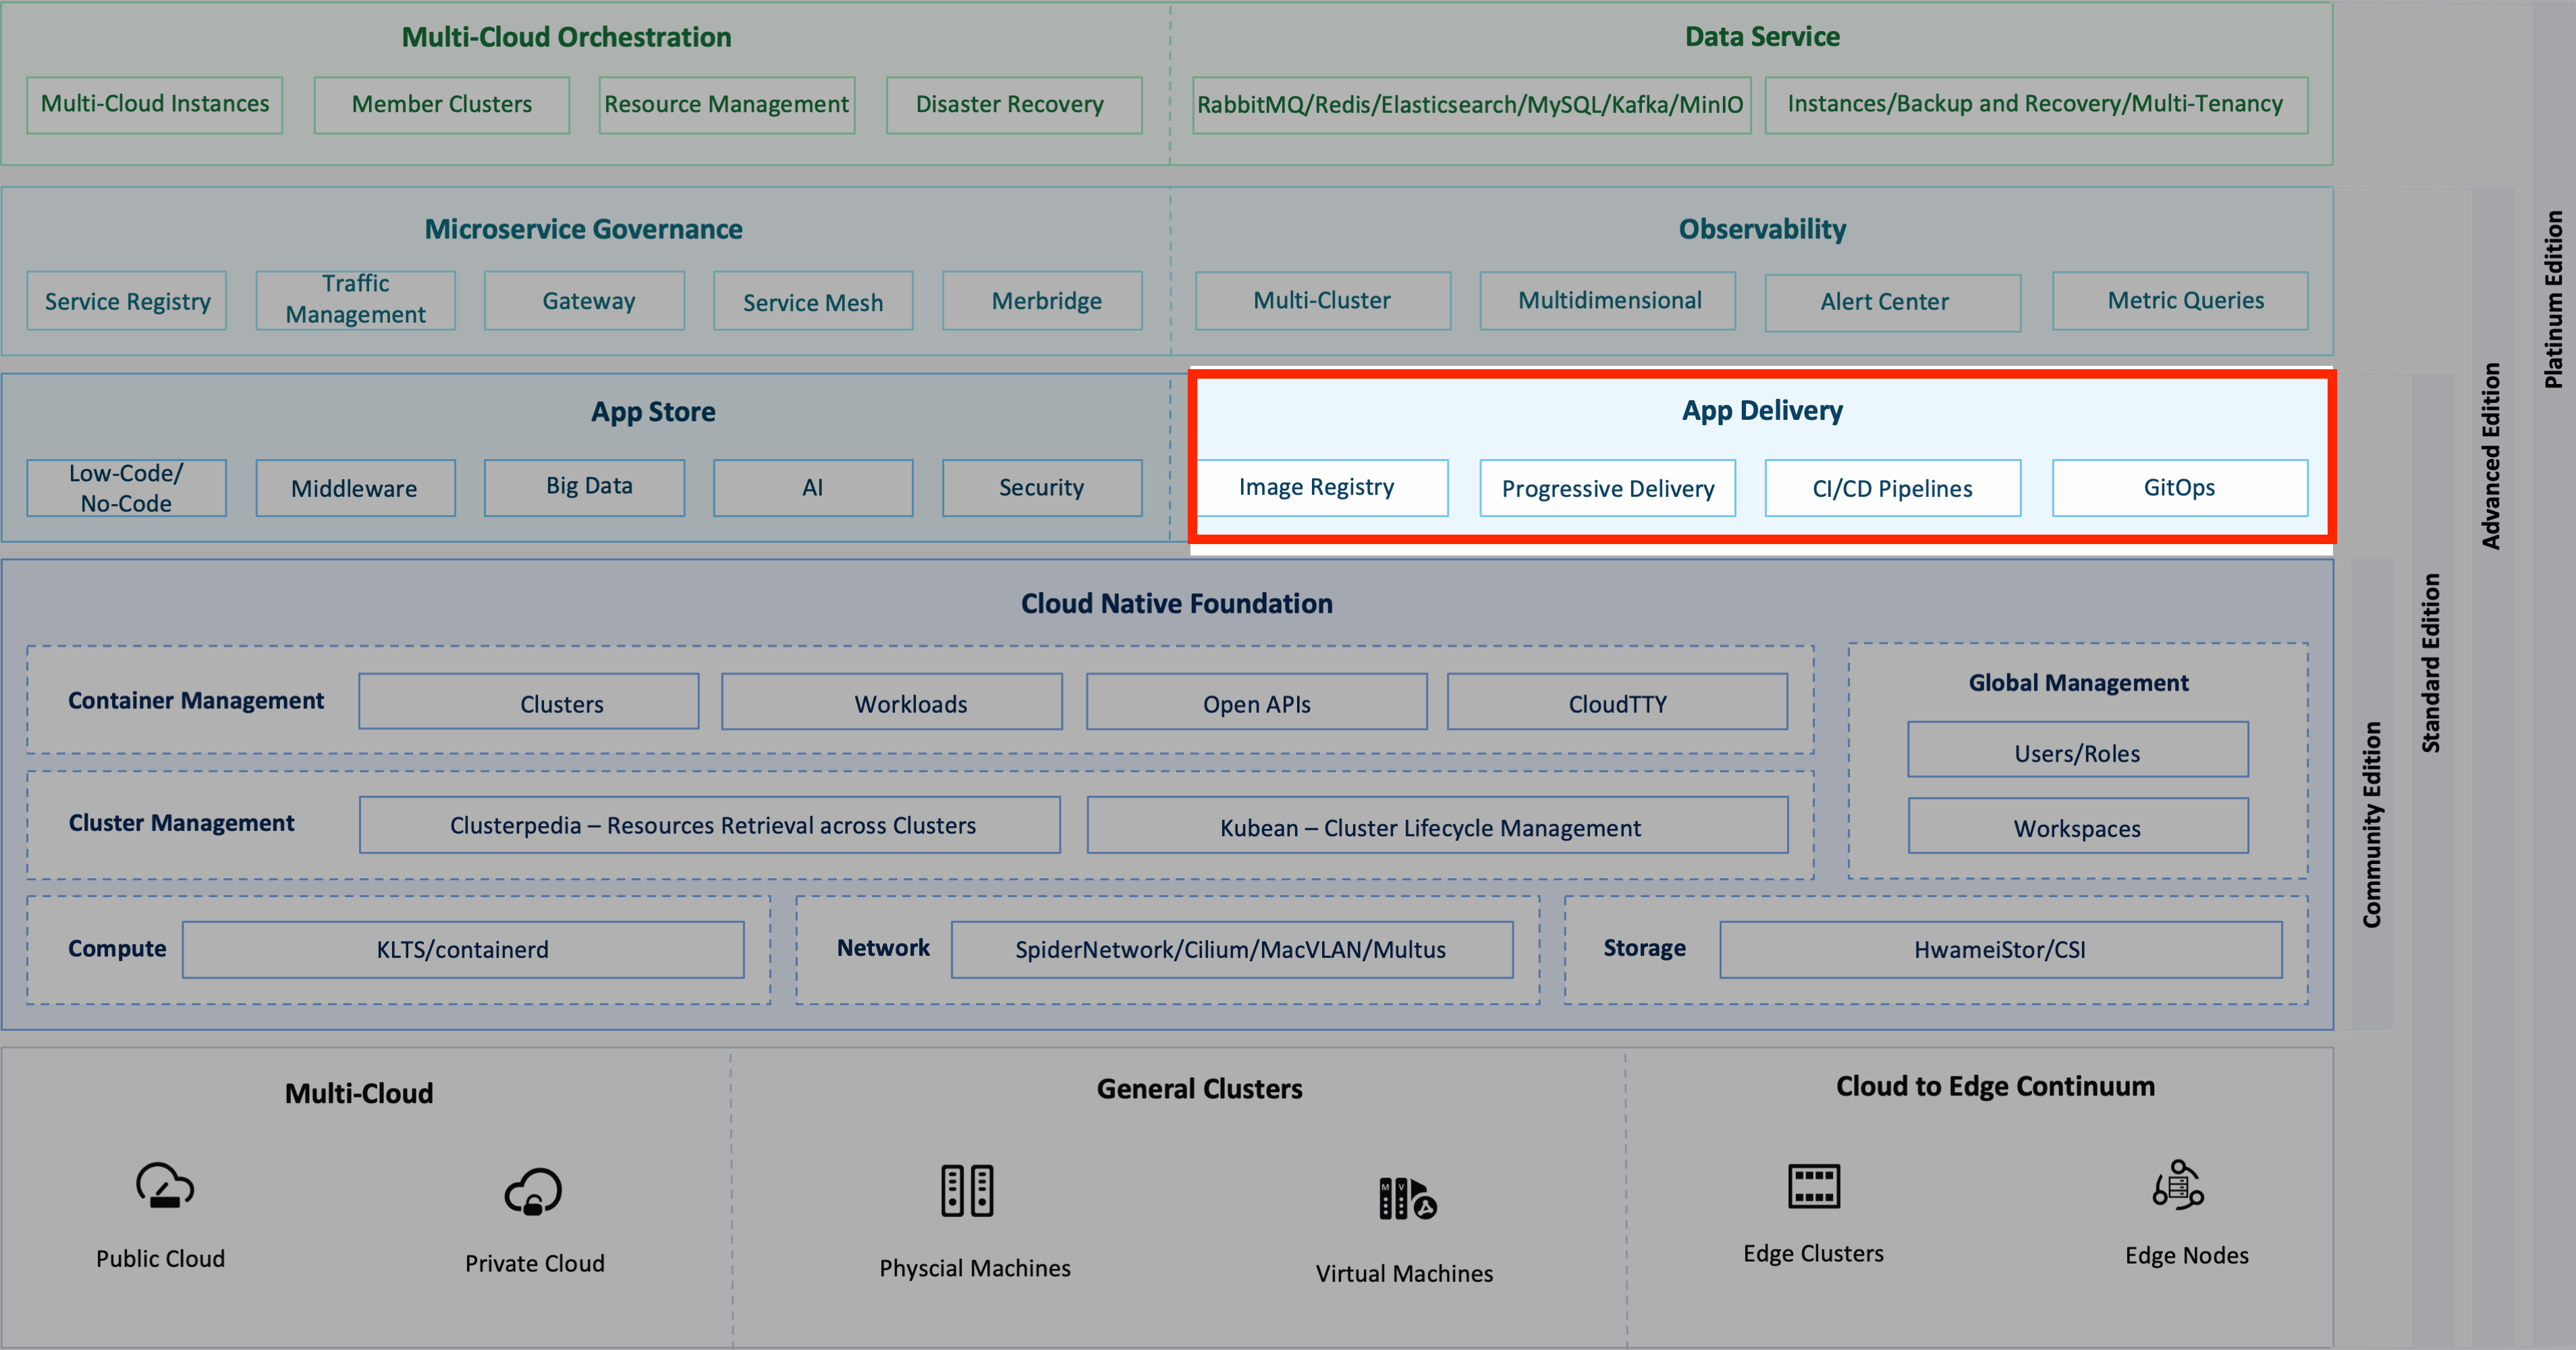
Task: Click the Merbridge box
Action: (x=1042, y=301)
